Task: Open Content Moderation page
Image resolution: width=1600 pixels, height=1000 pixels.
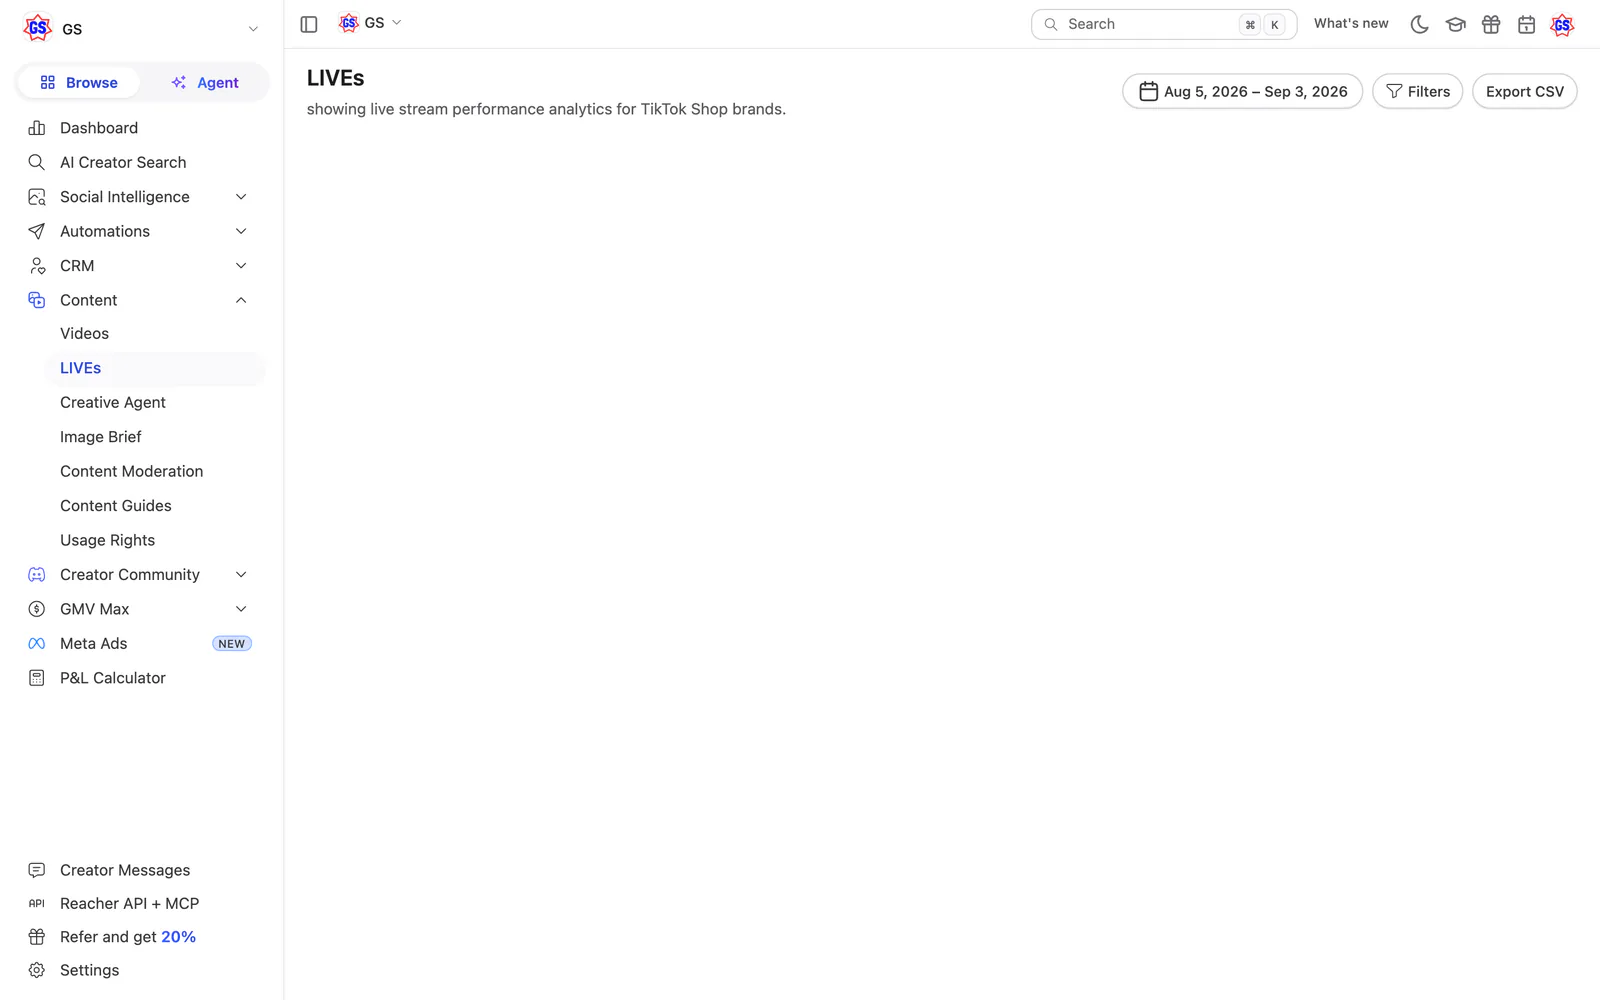Action: point(132,472)
